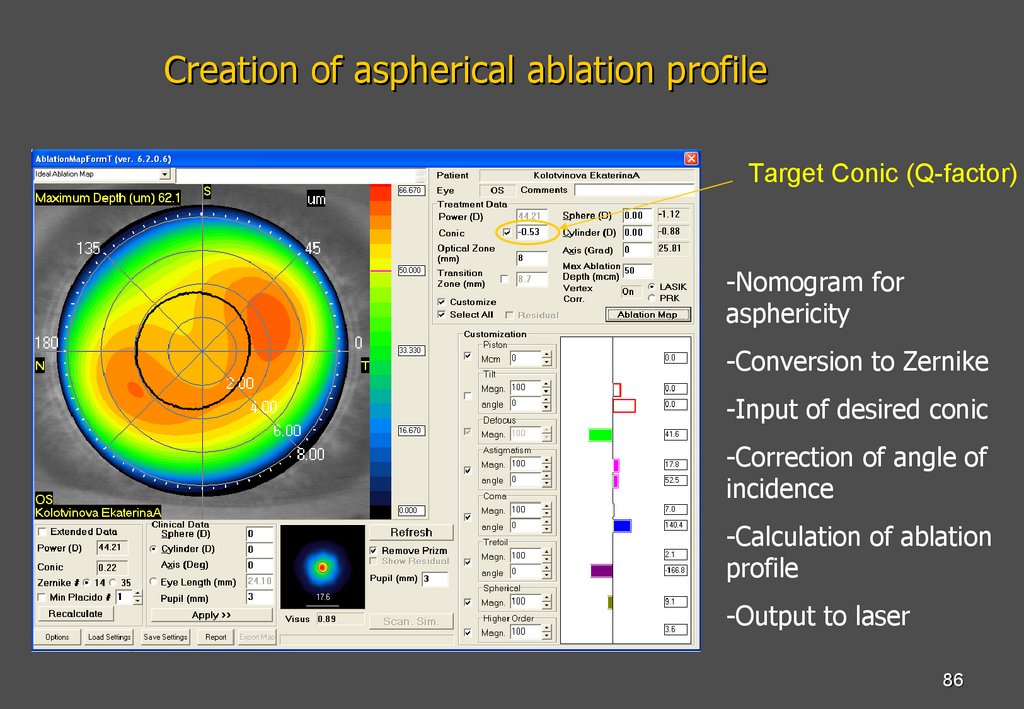Increase the Piston Mcm value with its stepper
The width and height of the screenshot is (1024, 709).
pos(546,353)
